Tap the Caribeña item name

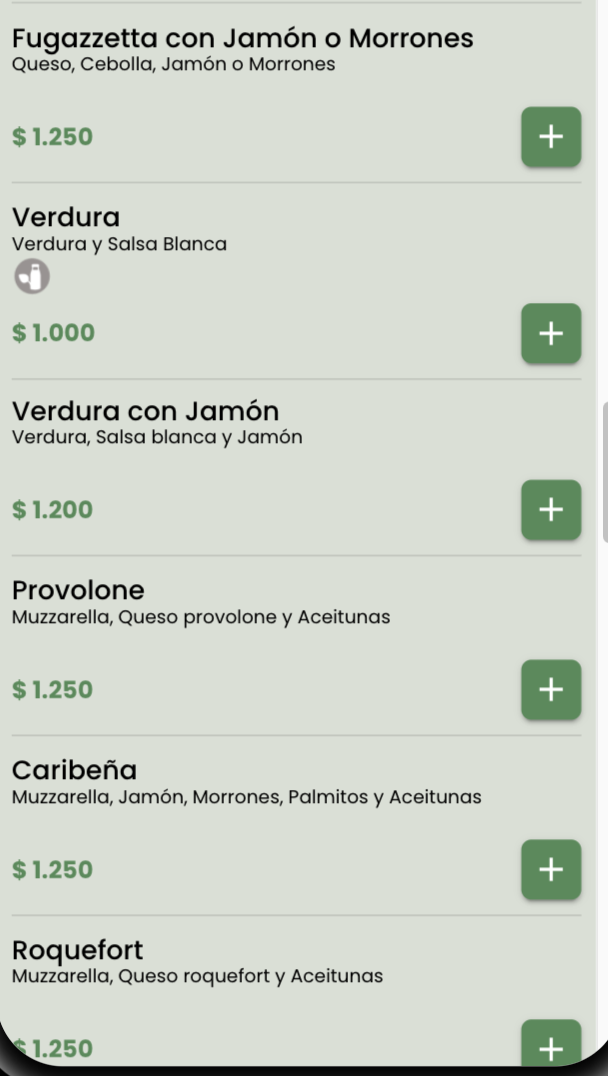75,770
